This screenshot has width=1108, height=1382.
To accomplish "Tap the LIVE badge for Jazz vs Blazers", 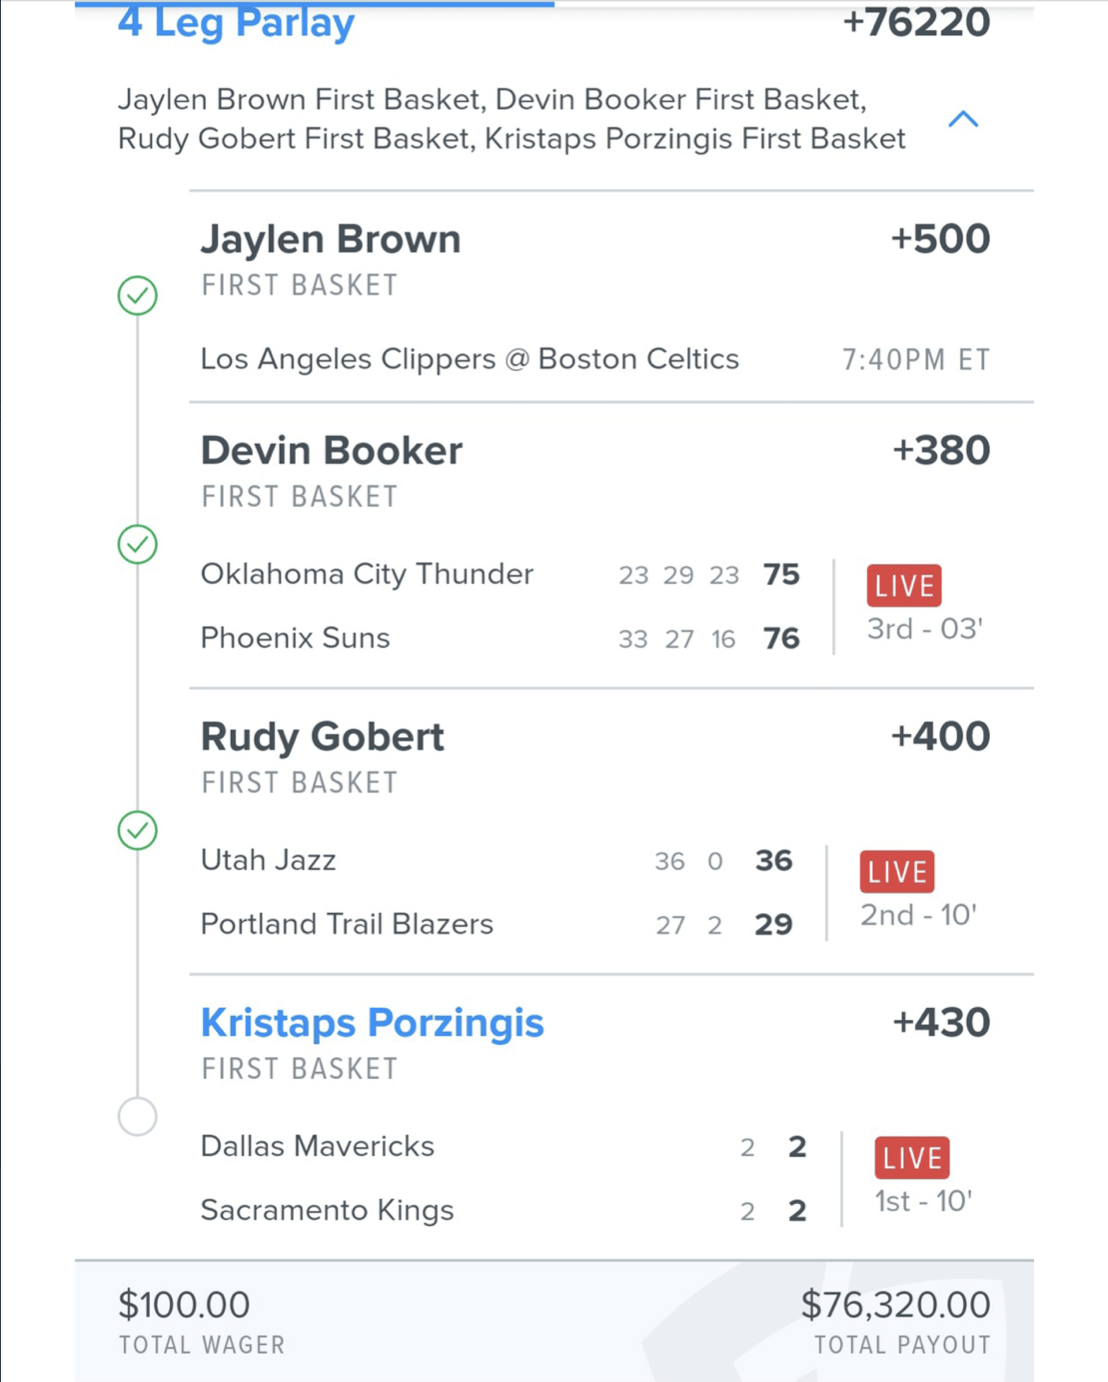I will point(897,872).
